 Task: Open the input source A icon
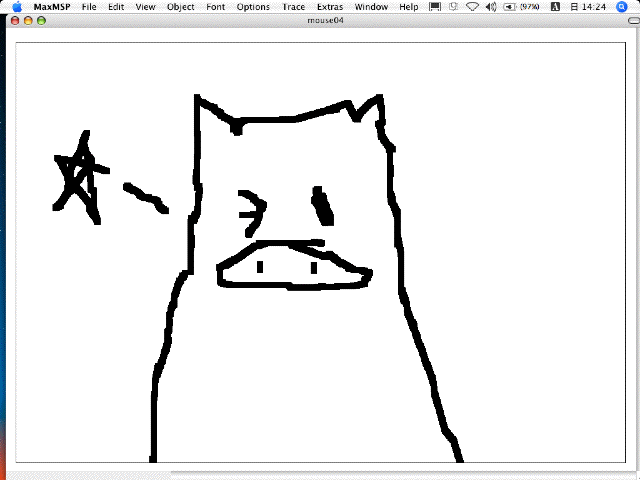coord(555,7)
